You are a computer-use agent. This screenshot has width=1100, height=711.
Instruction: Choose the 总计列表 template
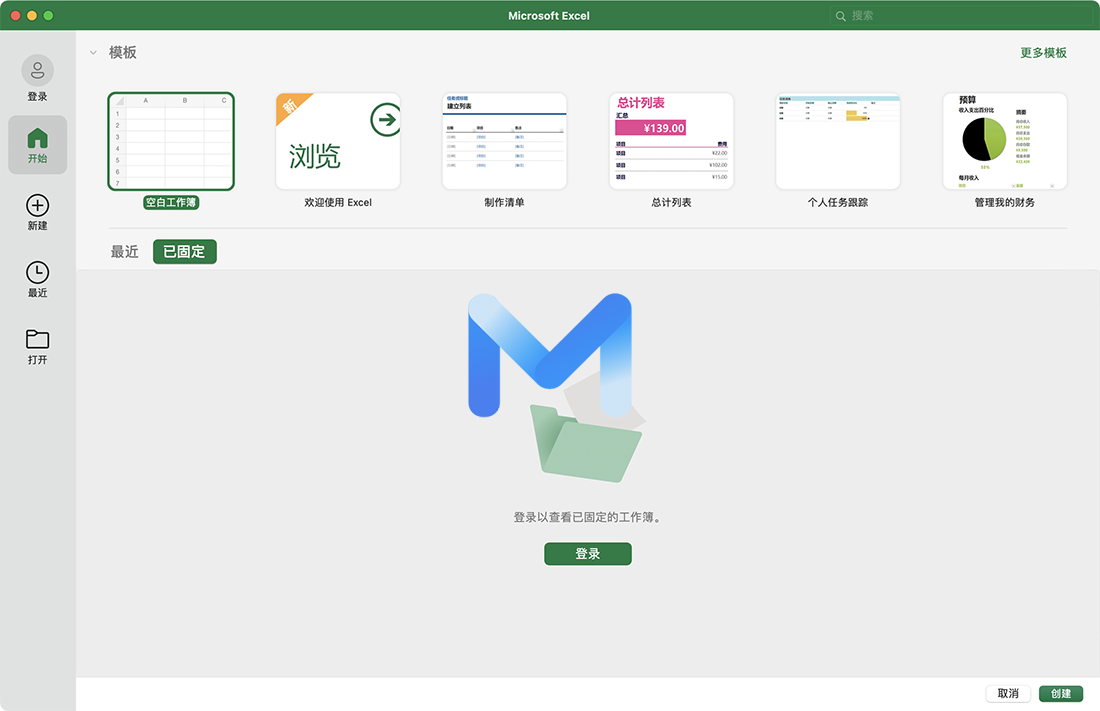(x=671, y=141)
